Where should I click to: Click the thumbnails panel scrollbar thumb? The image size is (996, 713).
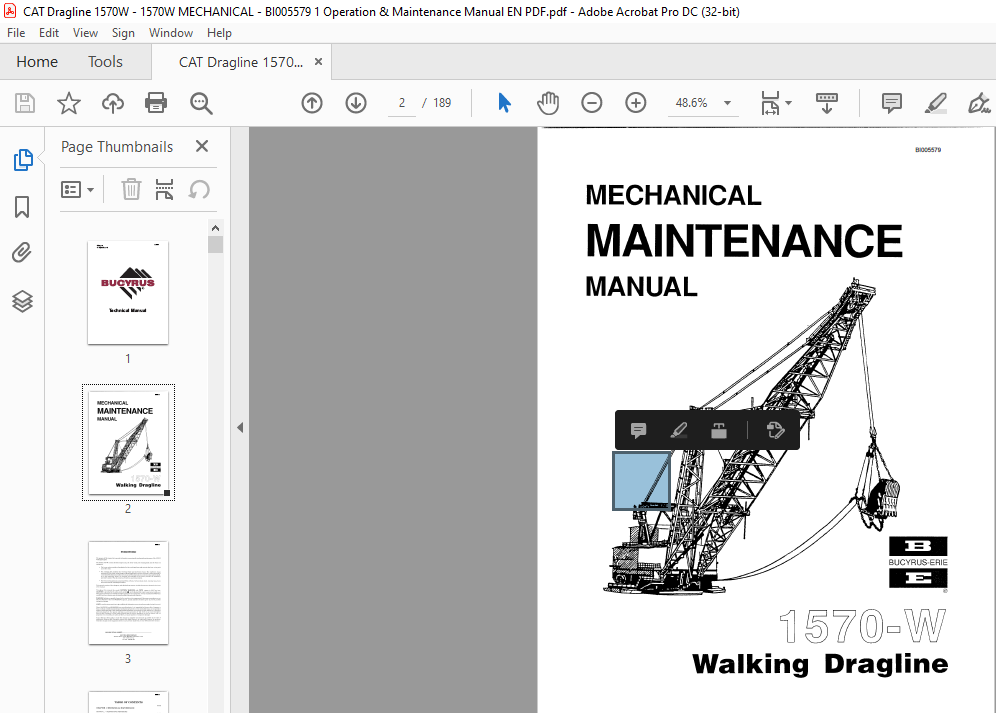215,245
